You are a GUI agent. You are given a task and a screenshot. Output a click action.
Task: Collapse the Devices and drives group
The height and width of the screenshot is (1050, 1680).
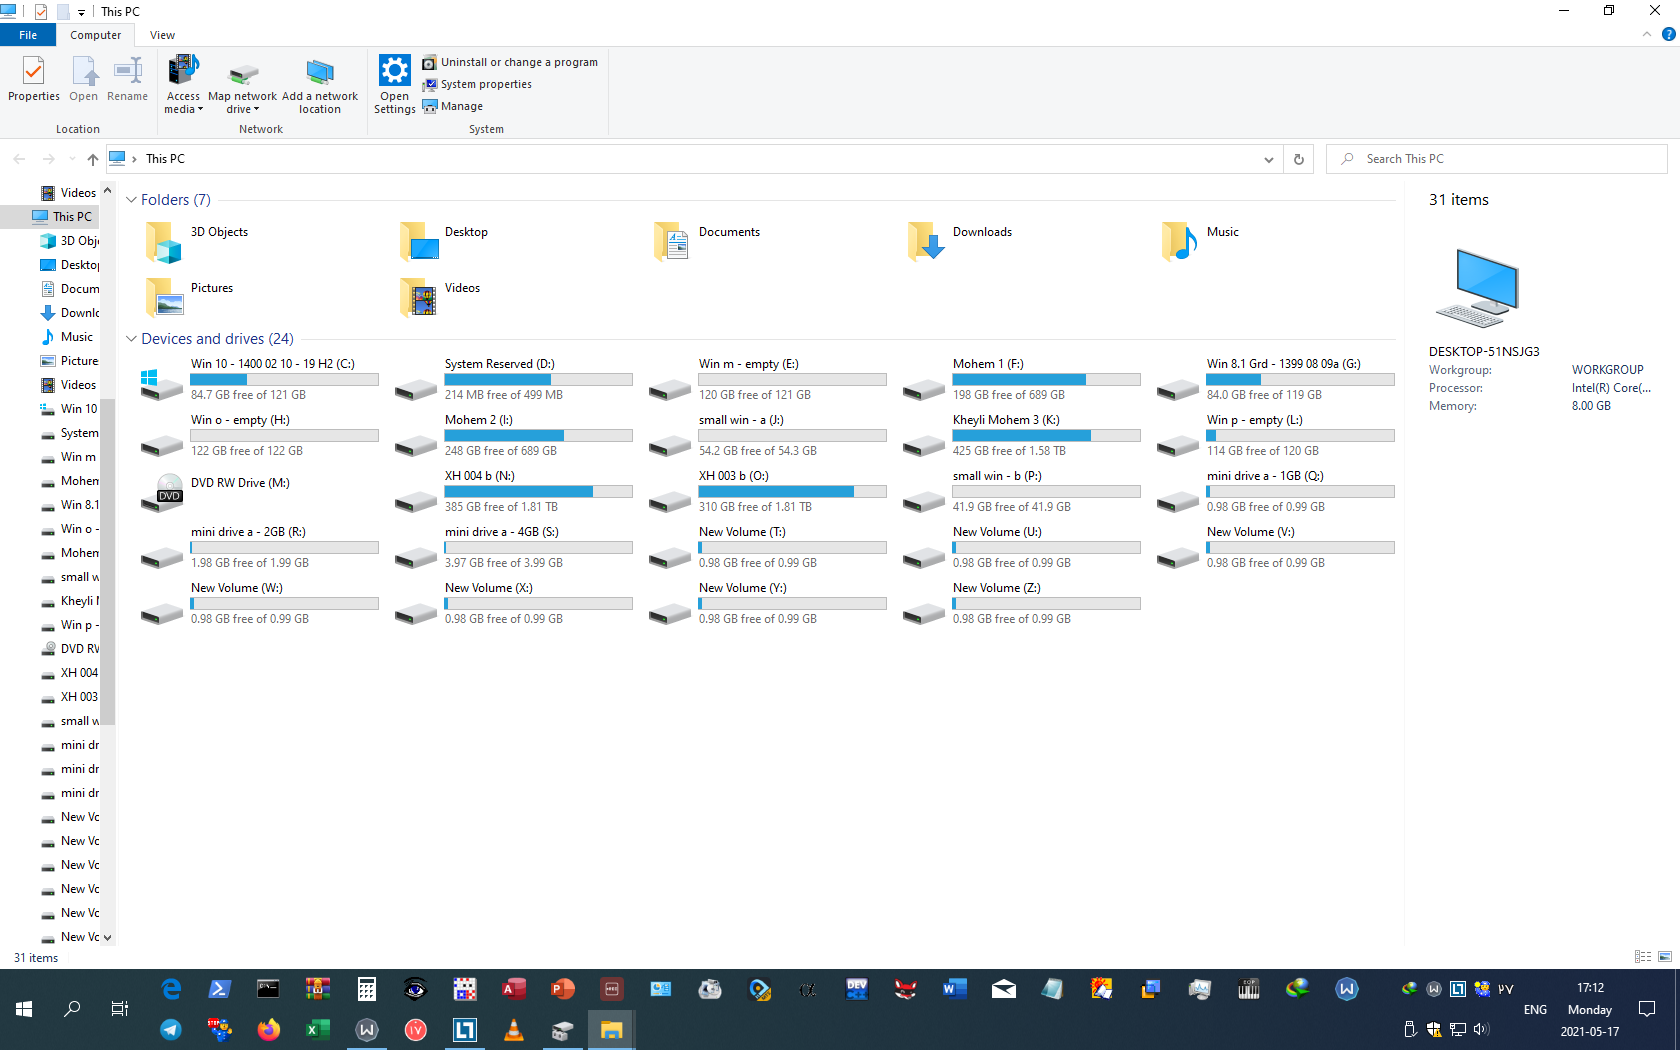pyautogui.click(x=131, y=339)
